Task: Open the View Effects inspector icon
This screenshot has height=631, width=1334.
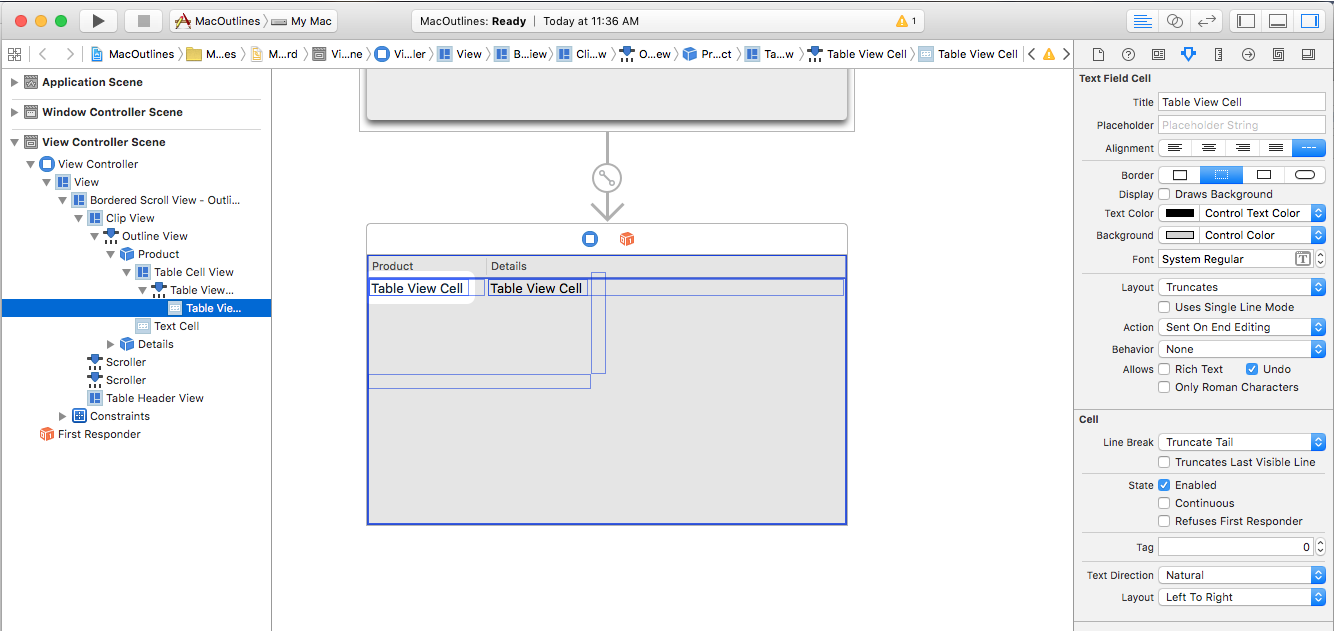Action: 1309,54
